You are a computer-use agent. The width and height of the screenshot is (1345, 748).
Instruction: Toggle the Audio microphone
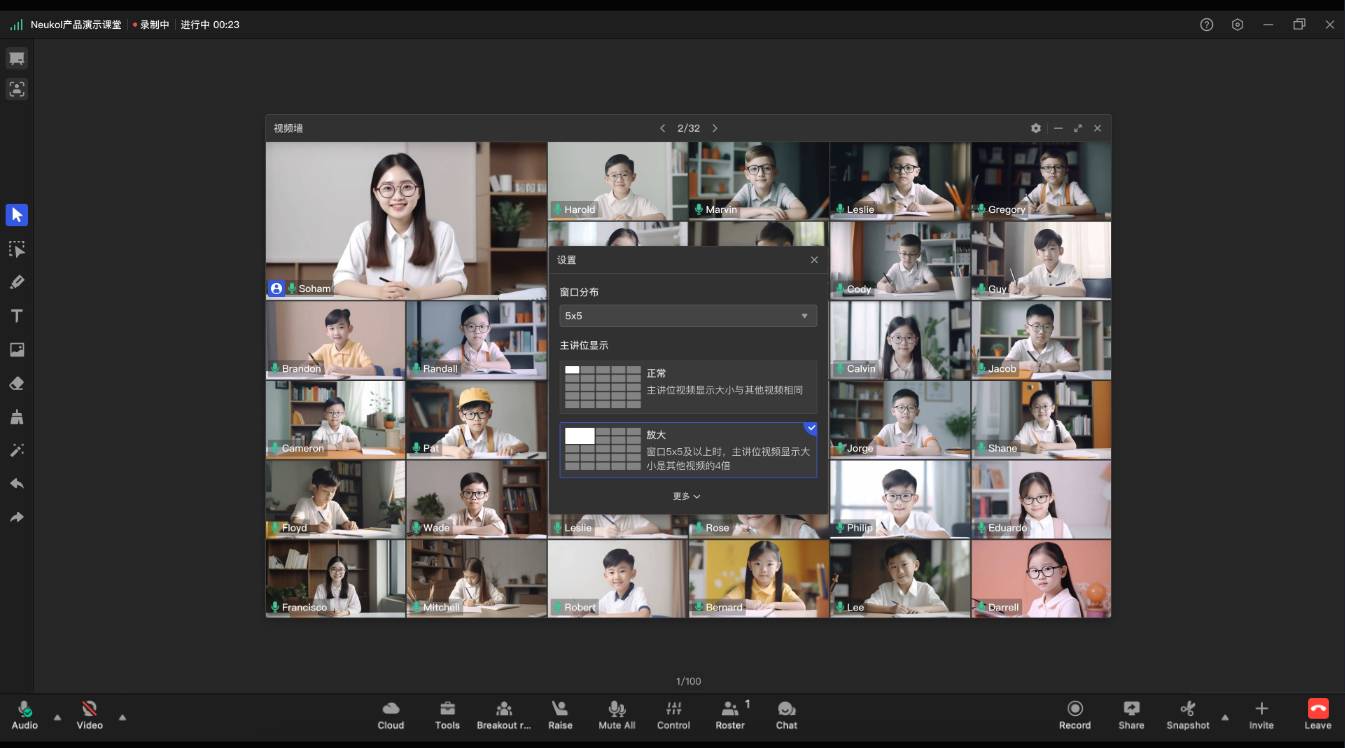point(25,714)
